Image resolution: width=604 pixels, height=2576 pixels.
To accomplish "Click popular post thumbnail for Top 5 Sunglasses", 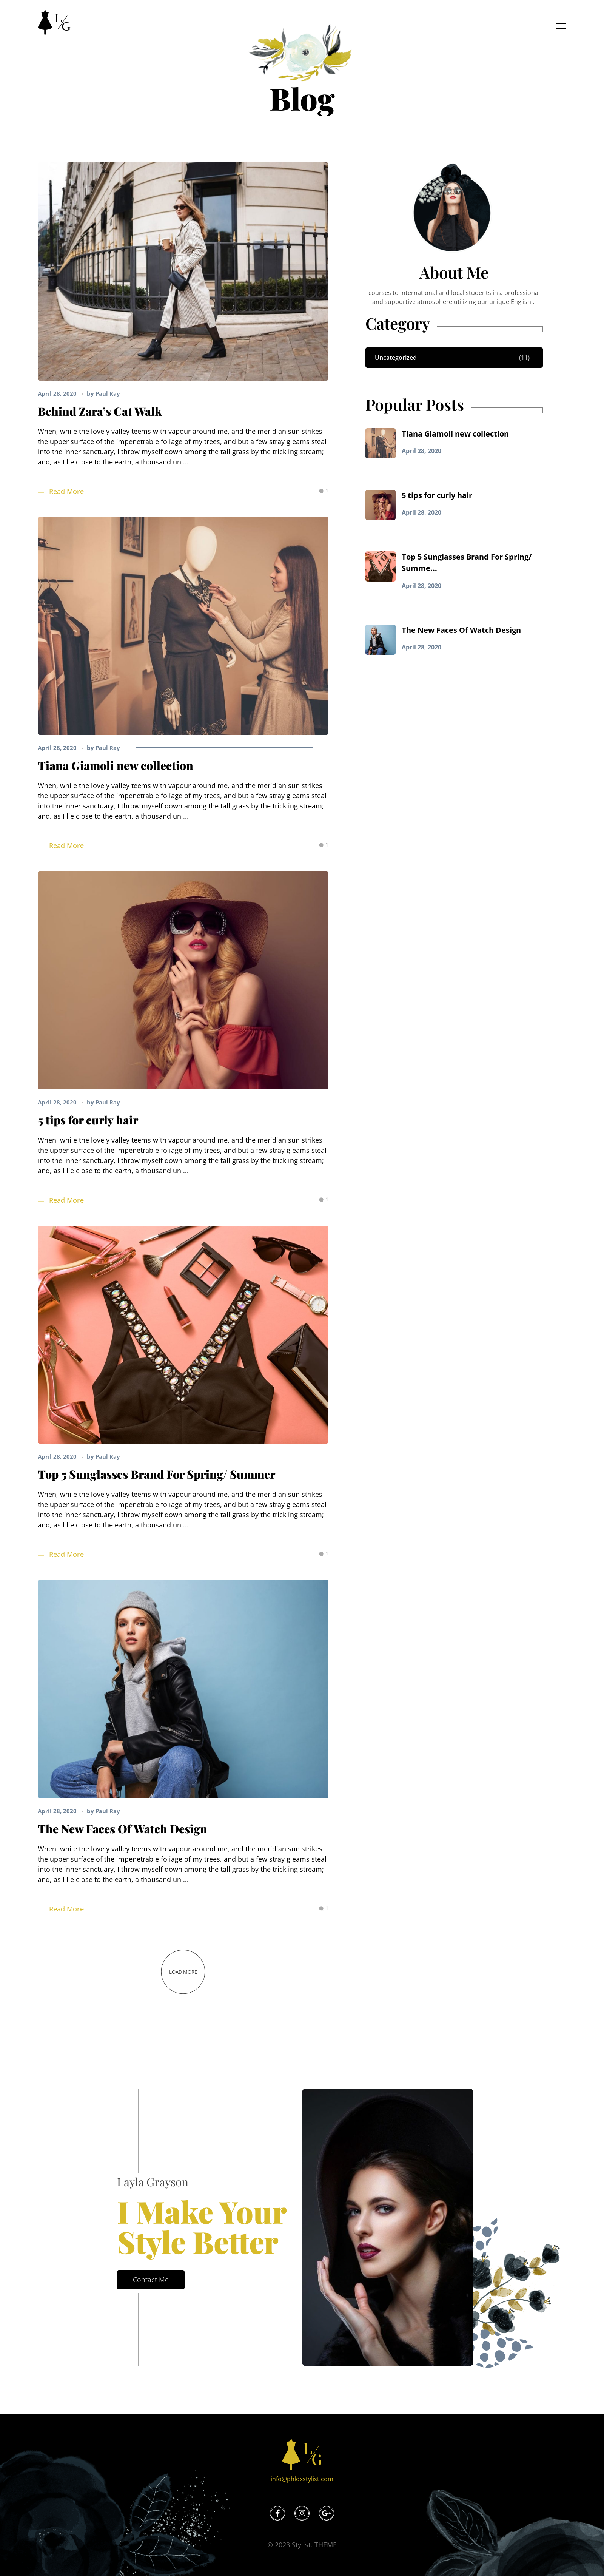I will point(380,566).
